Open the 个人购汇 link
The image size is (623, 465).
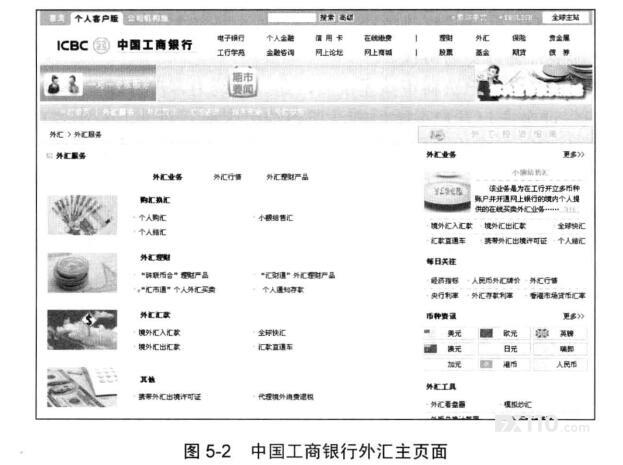[153, 218]
